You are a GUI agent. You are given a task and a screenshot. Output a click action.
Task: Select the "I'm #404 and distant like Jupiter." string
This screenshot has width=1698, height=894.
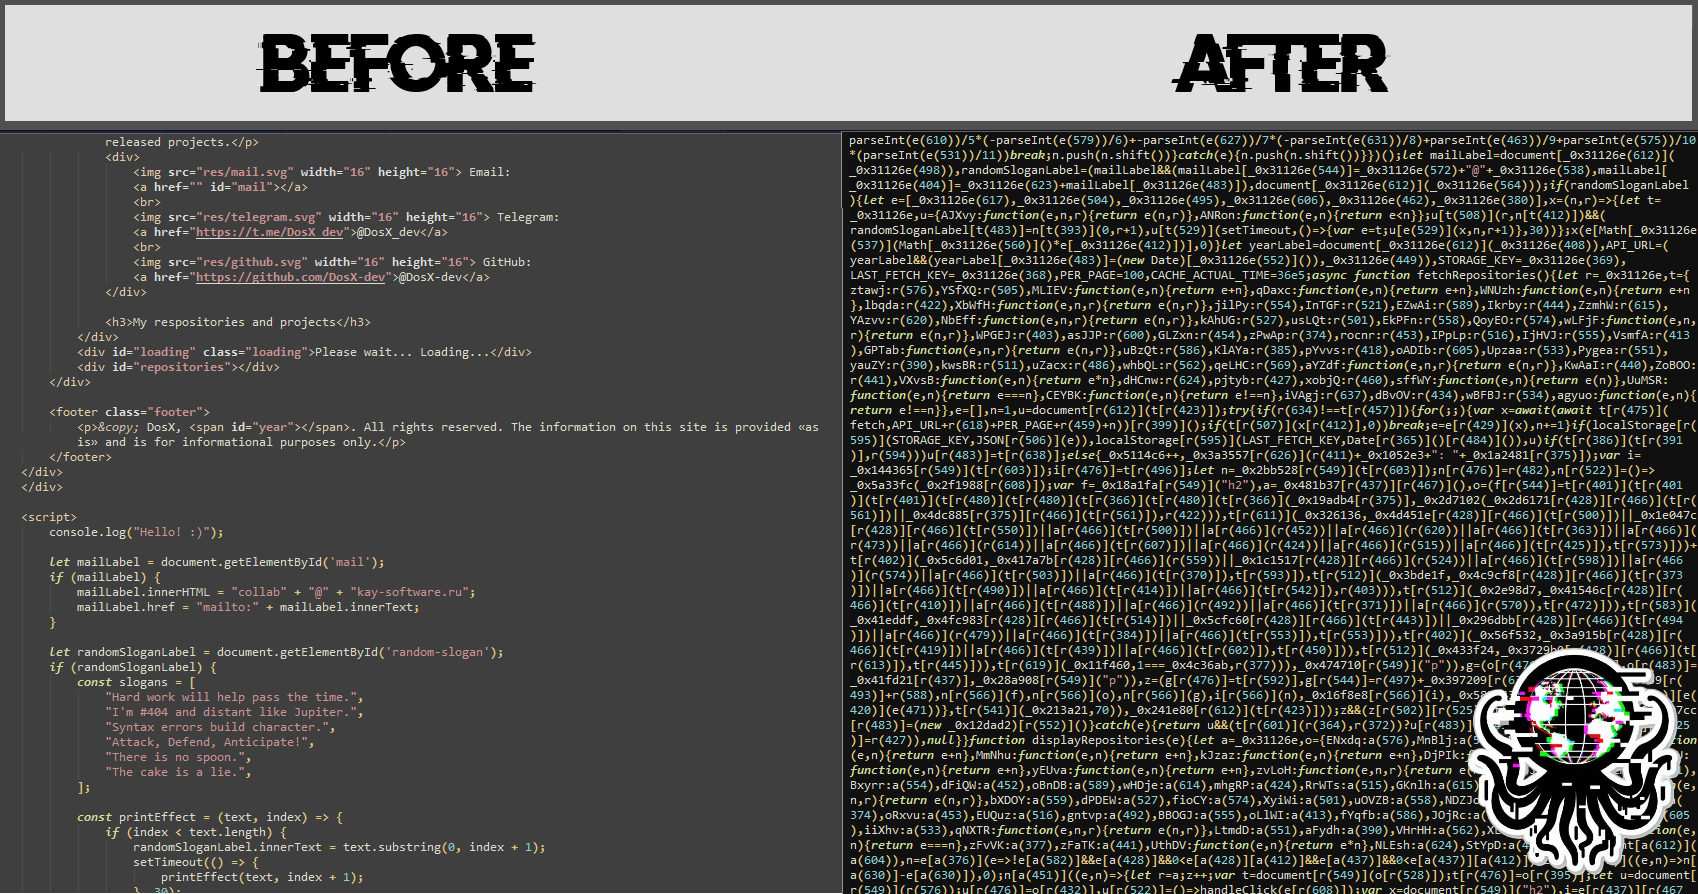[x=231, y=712]
